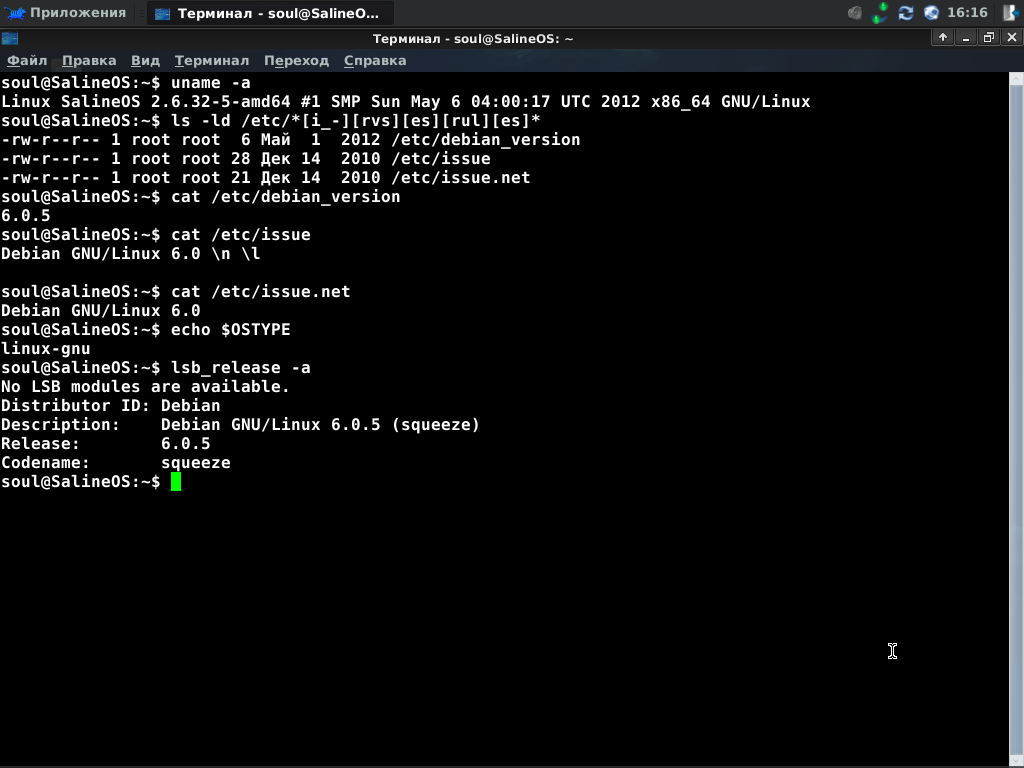Open the Файл menu
The image size is (1024, 768).
27,61
